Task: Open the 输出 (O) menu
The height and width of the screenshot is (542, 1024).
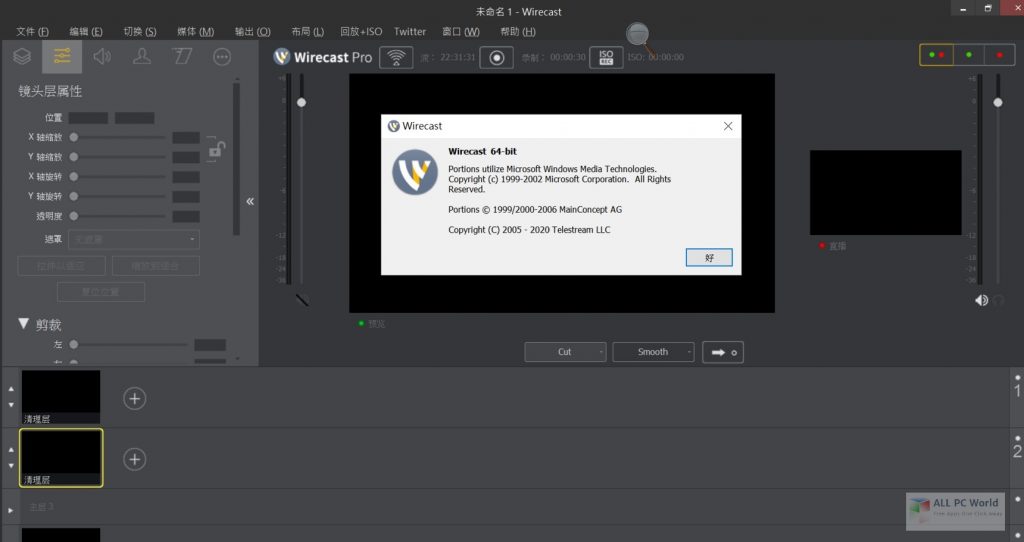Action: click(x=253, y=31)
